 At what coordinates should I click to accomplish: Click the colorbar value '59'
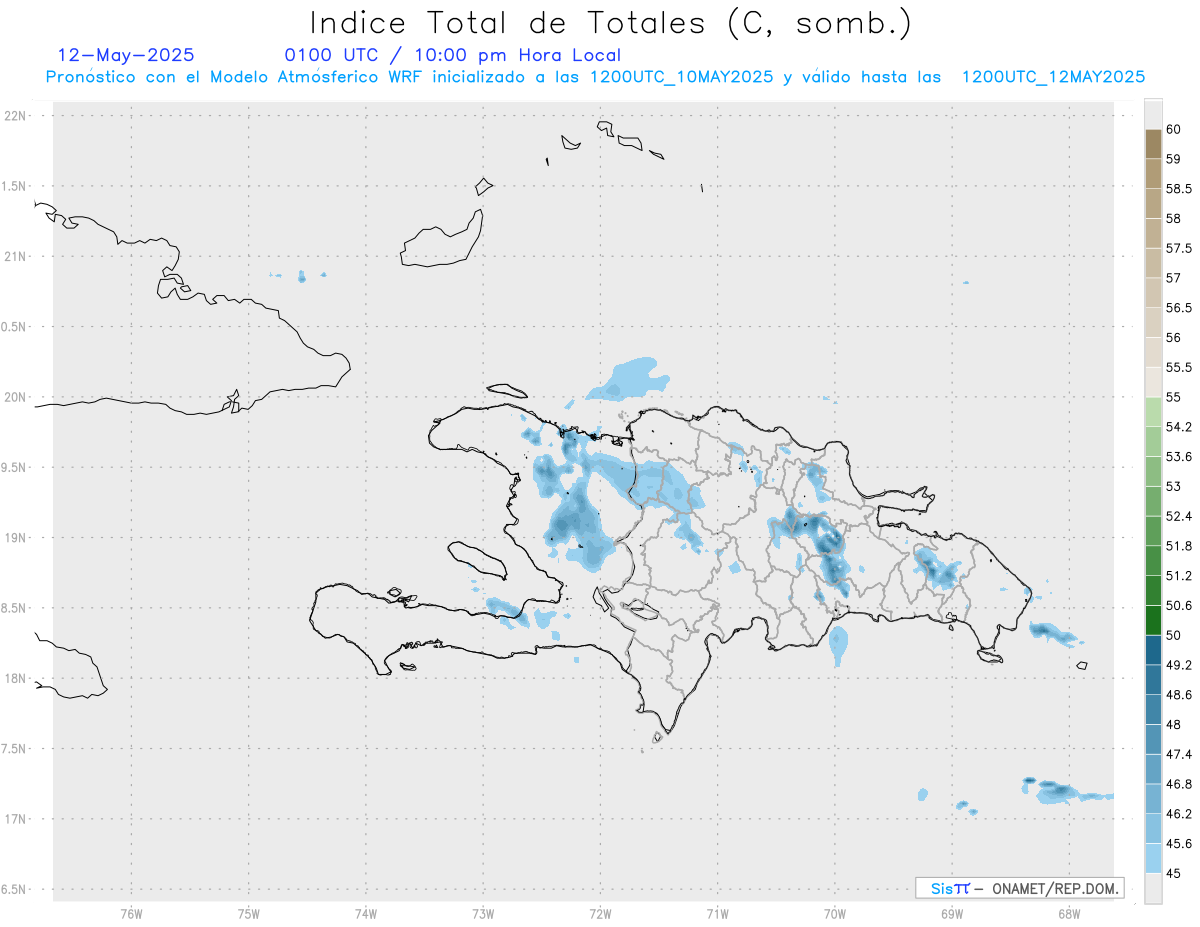coord(1174,159)
